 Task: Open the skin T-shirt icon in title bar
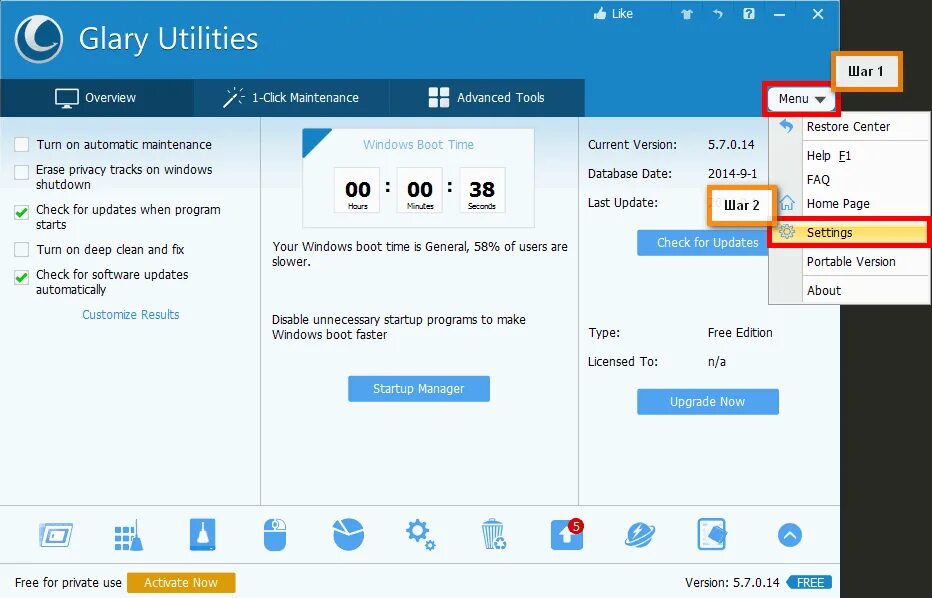tap(687, 14)
